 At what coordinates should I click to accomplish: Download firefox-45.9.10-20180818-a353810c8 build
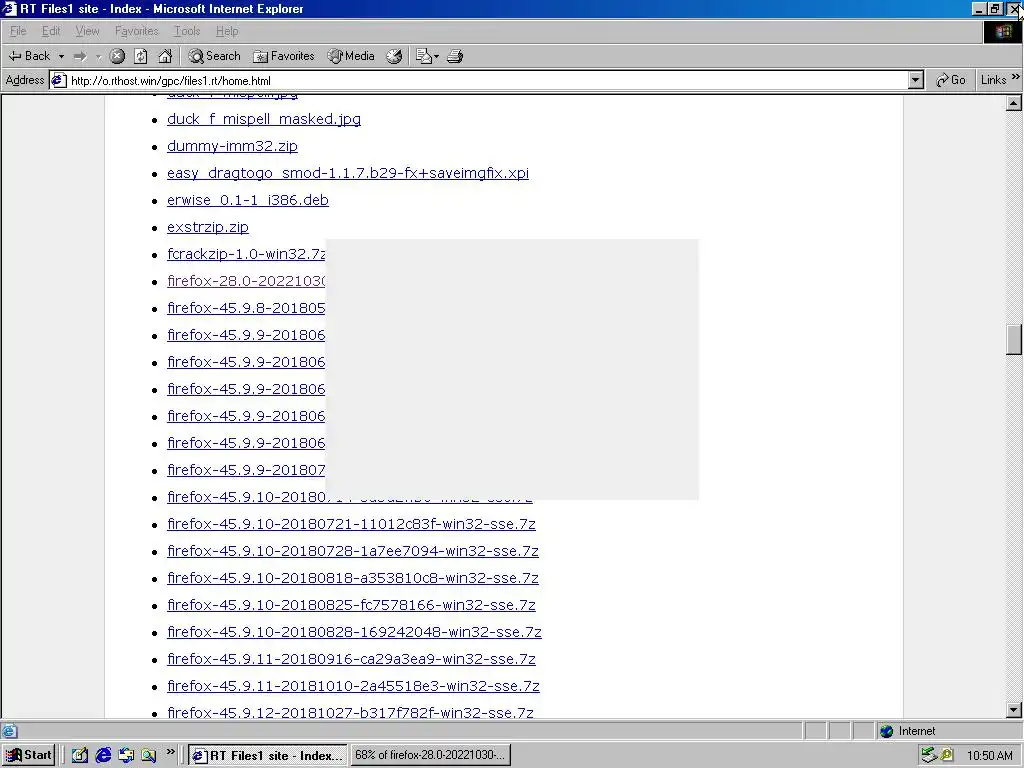click(353, 578)
